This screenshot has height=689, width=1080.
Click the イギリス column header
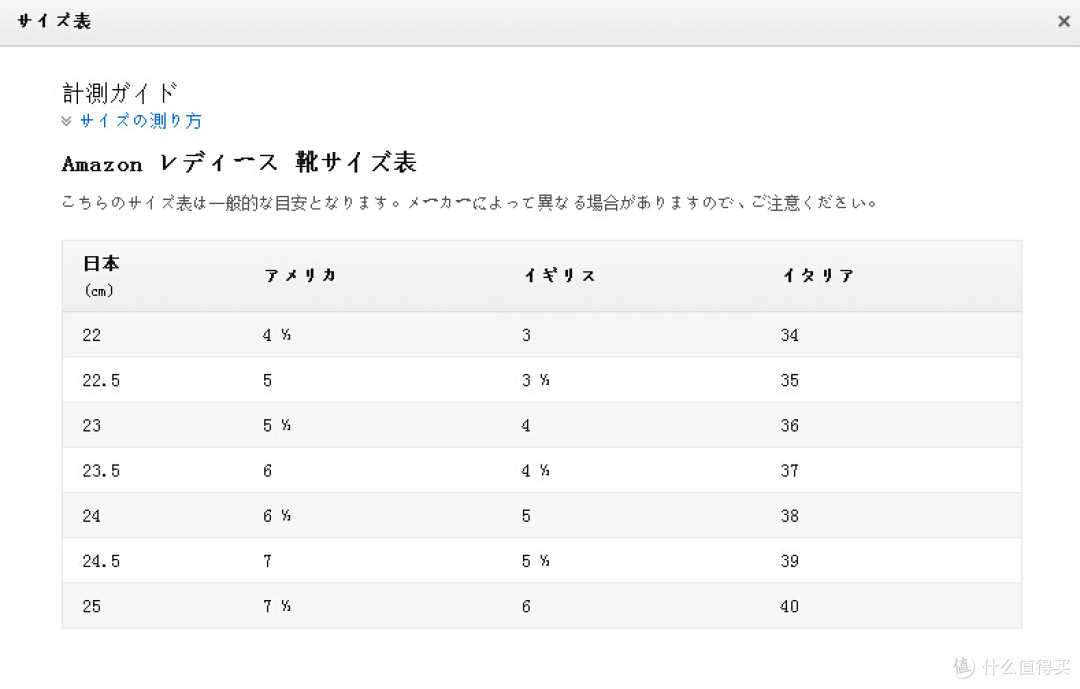559,276
